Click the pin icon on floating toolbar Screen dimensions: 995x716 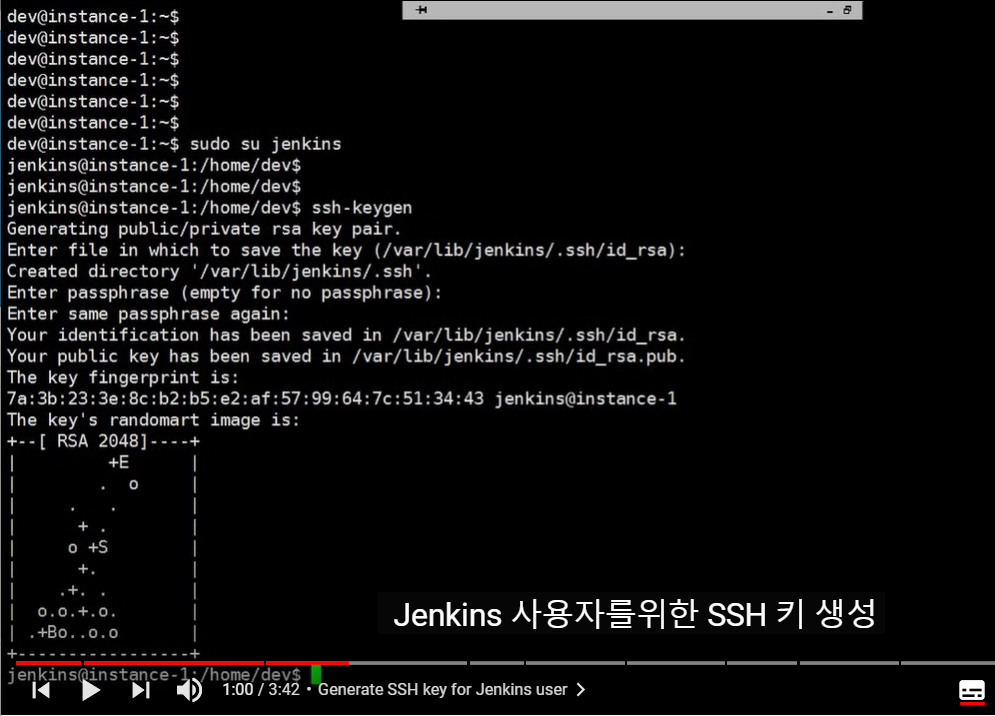(421, 10)
